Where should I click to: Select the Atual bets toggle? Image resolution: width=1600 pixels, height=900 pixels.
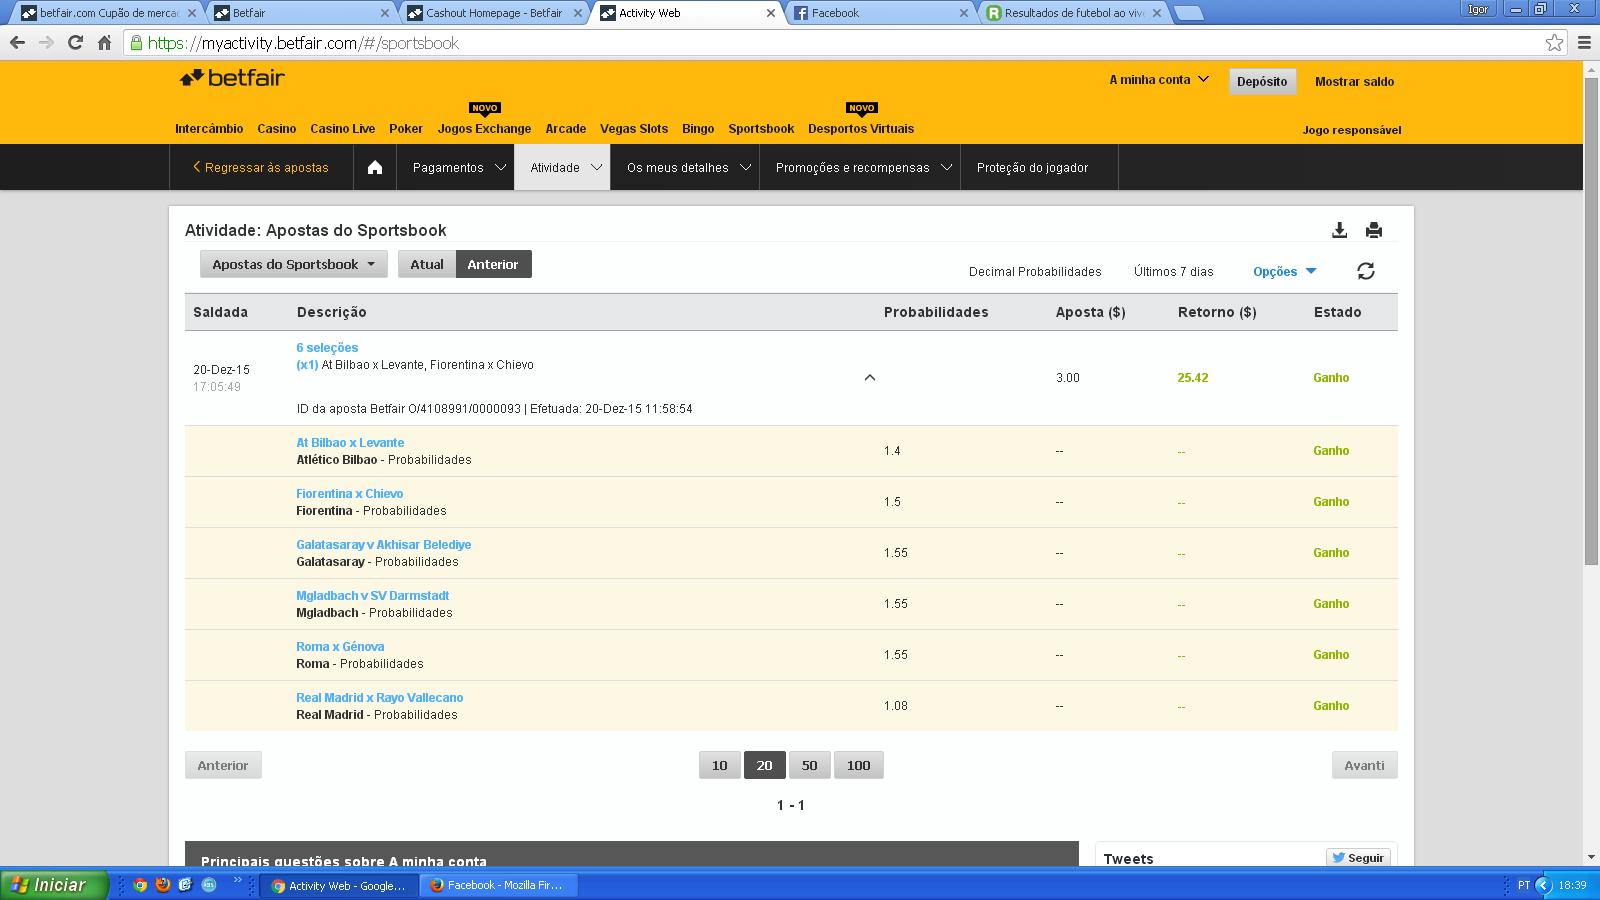[x=427, y=264]
